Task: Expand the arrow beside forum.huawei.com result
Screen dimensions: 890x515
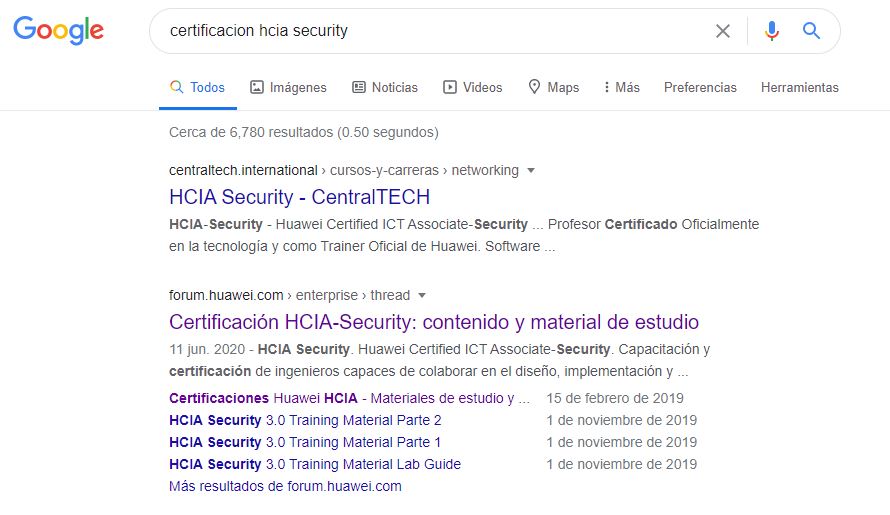Action: pyautogui.click(x=422, y=295)
